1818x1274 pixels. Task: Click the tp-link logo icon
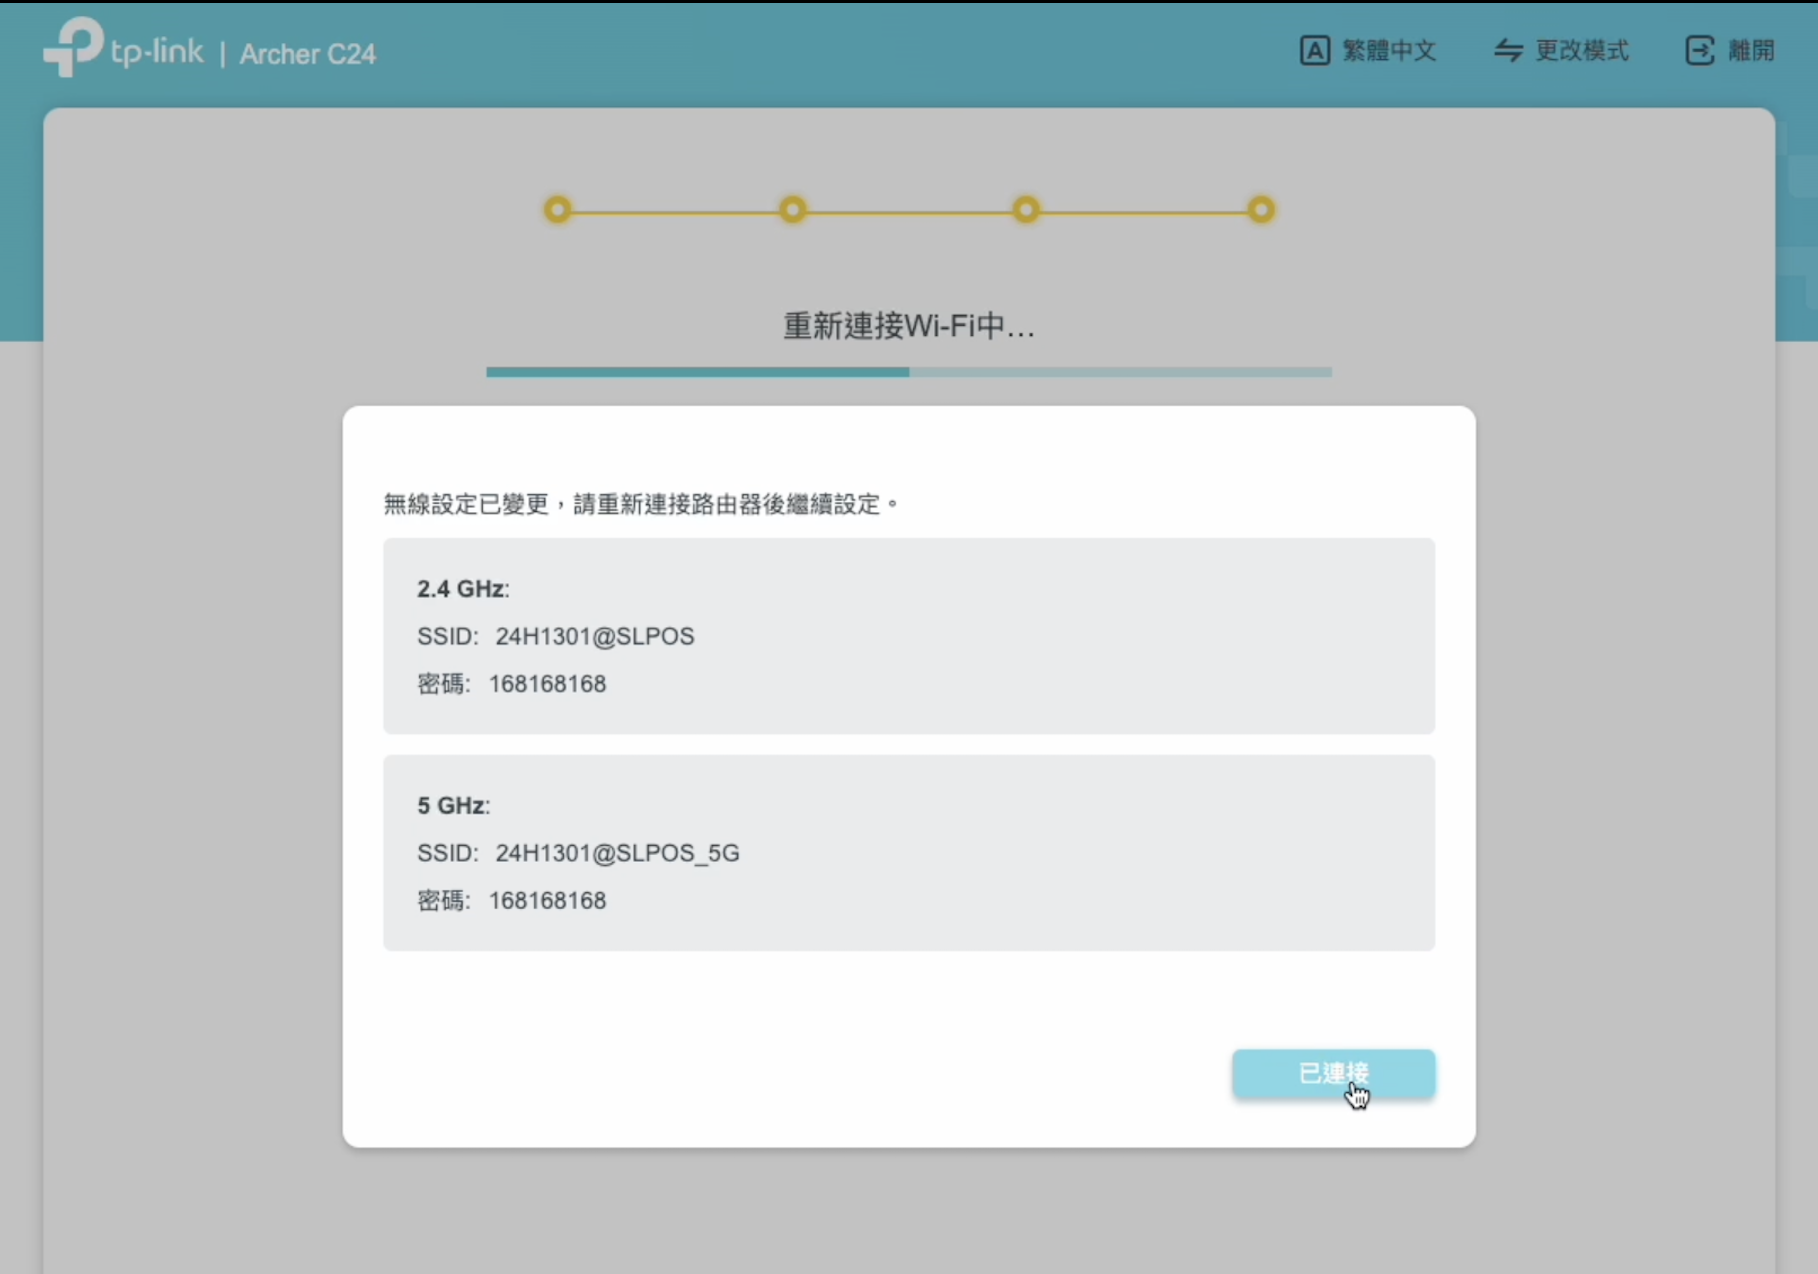coord(73,46)
